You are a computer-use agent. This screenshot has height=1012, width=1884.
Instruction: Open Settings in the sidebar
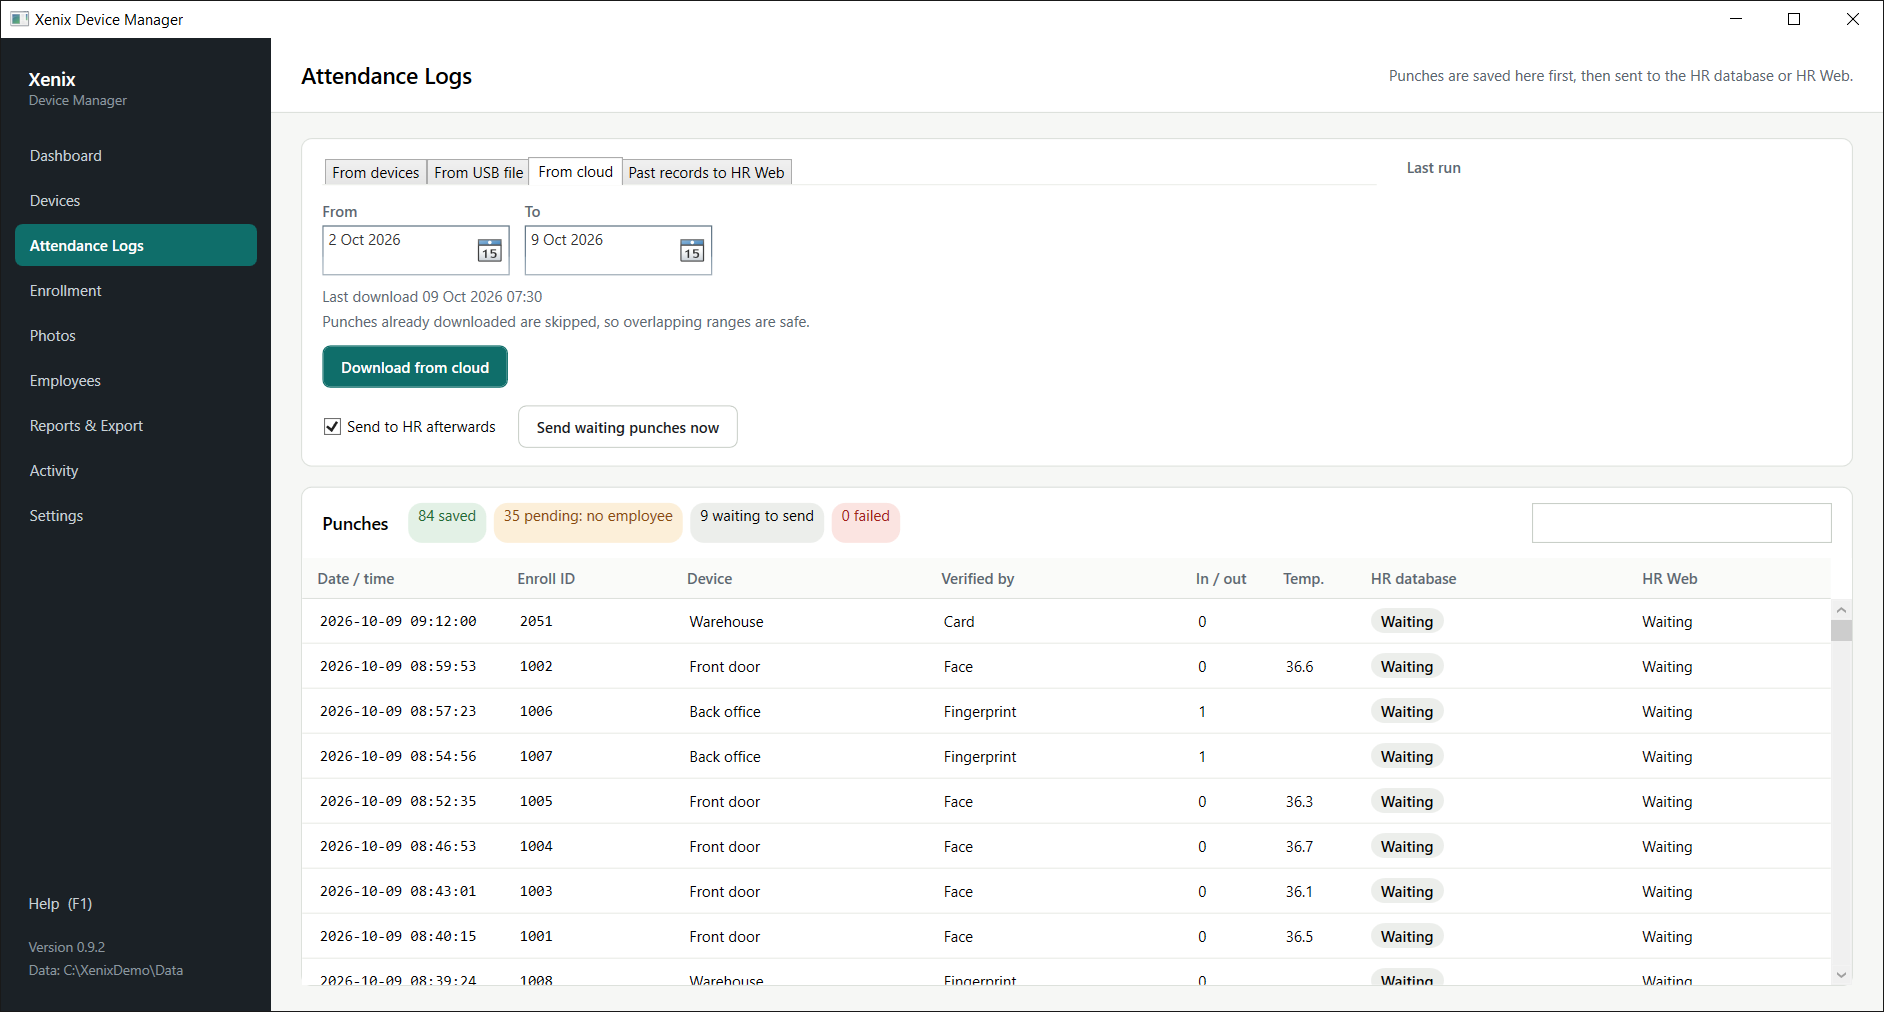(136, 515)
